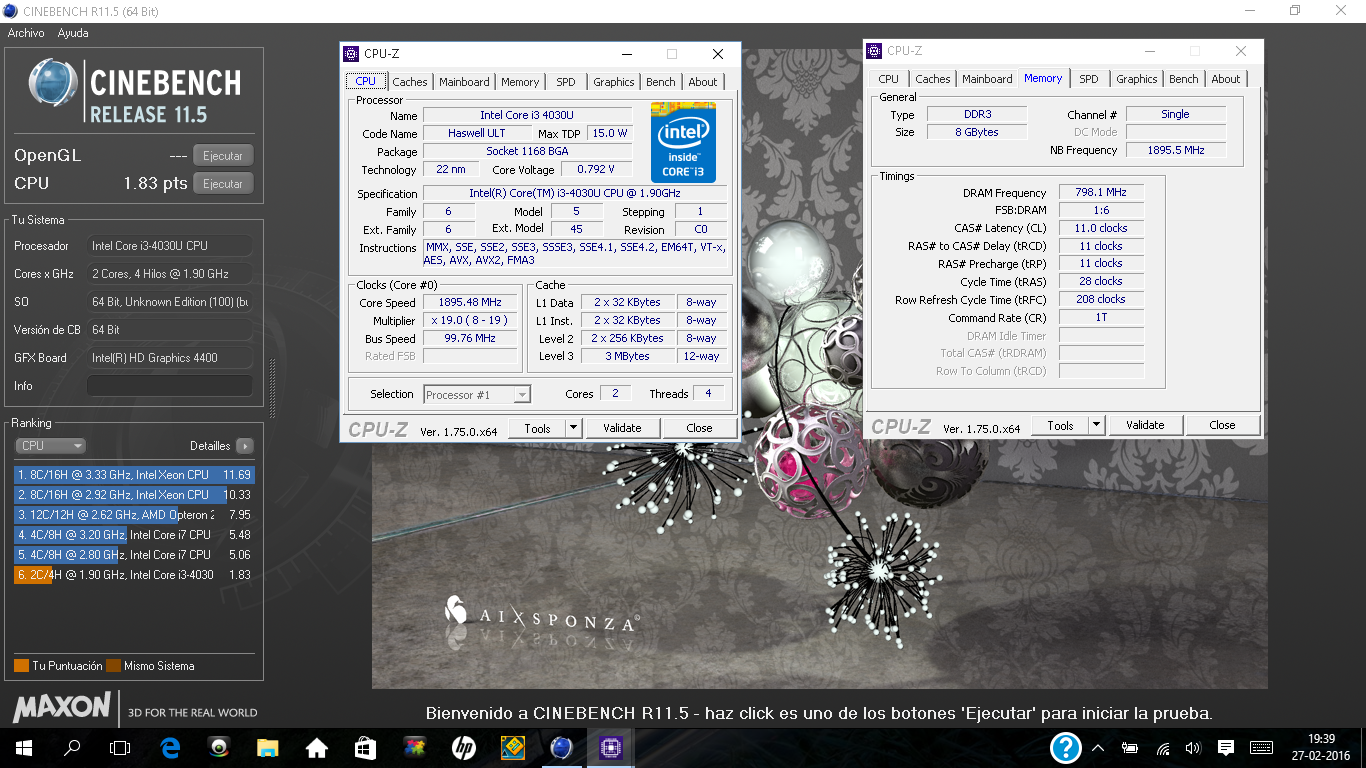Run the CPU test with Ejecutar

click(x=223, y=184)
